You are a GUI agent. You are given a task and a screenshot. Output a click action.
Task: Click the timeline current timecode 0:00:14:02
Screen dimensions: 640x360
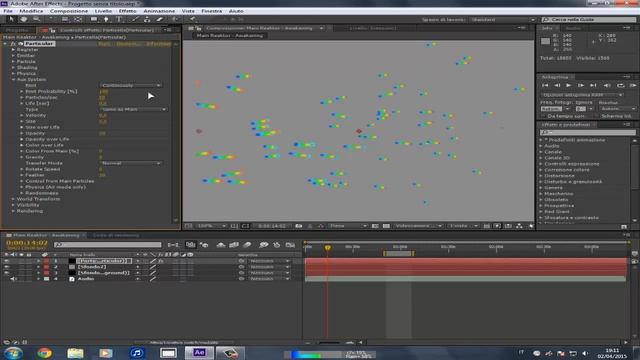[27, 243]
